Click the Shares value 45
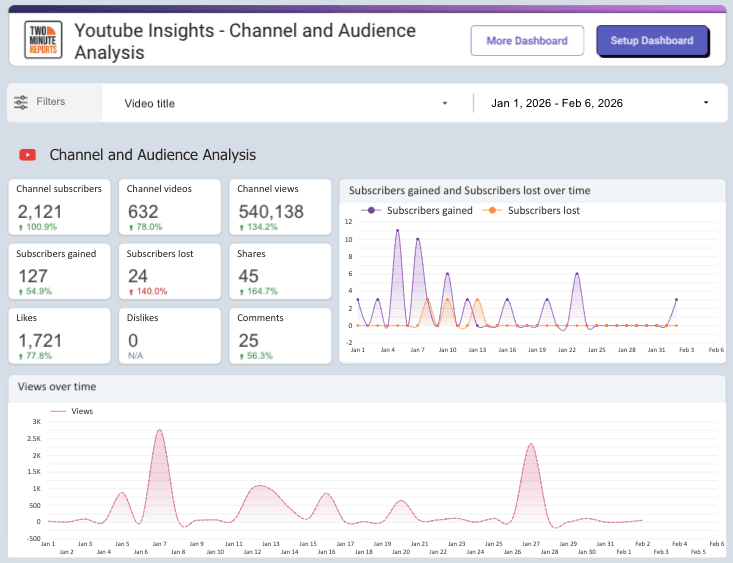733x563 pixels. tap(248, 276)
